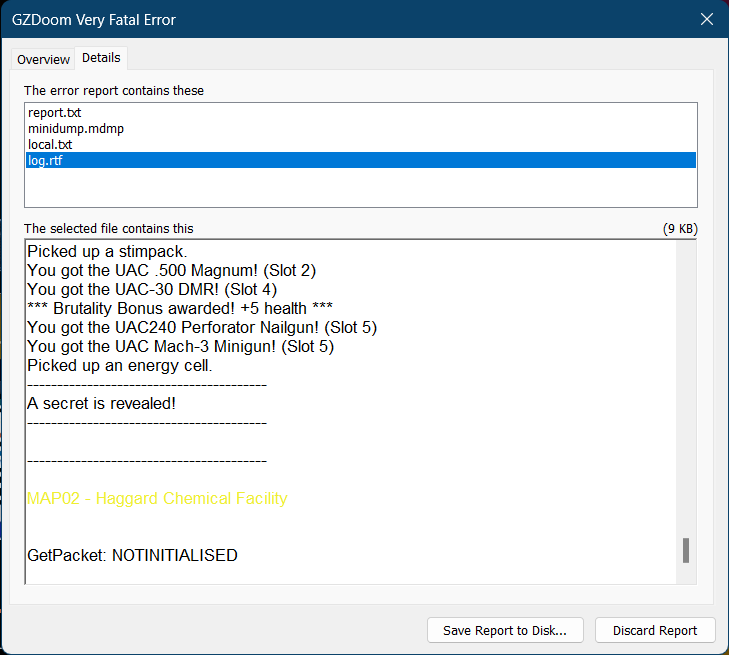This screenshot has width=729, height=655.
Task: Close the GZDoom Very Fatal Error dialog
Action: 706,19
